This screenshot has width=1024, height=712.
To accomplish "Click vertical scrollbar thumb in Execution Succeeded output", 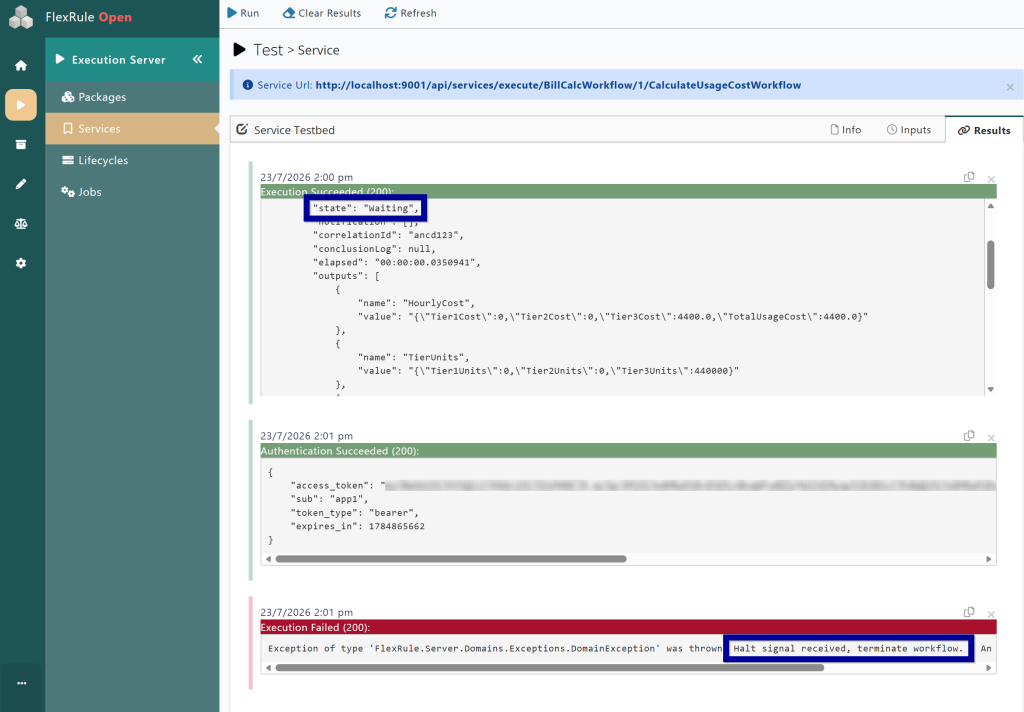I will 991,265.
